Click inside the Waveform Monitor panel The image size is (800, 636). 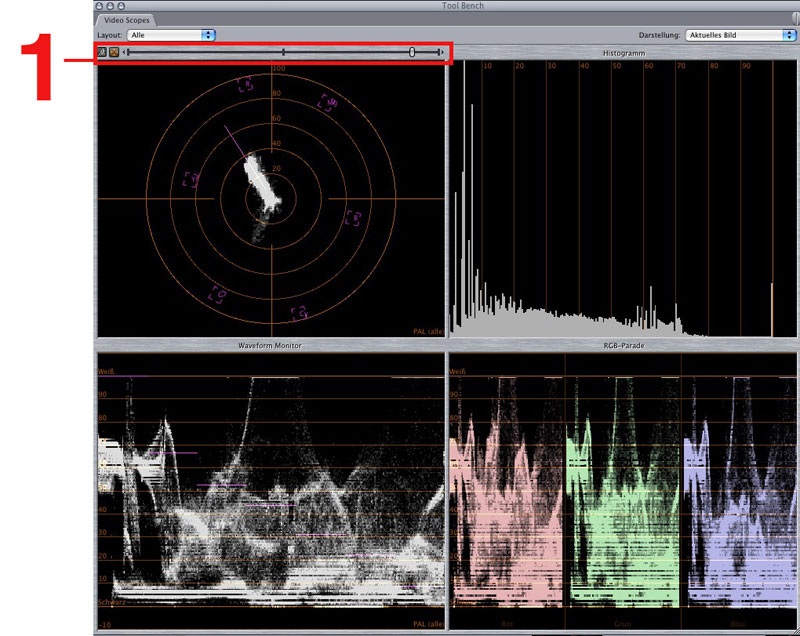(x=270, y=490)
